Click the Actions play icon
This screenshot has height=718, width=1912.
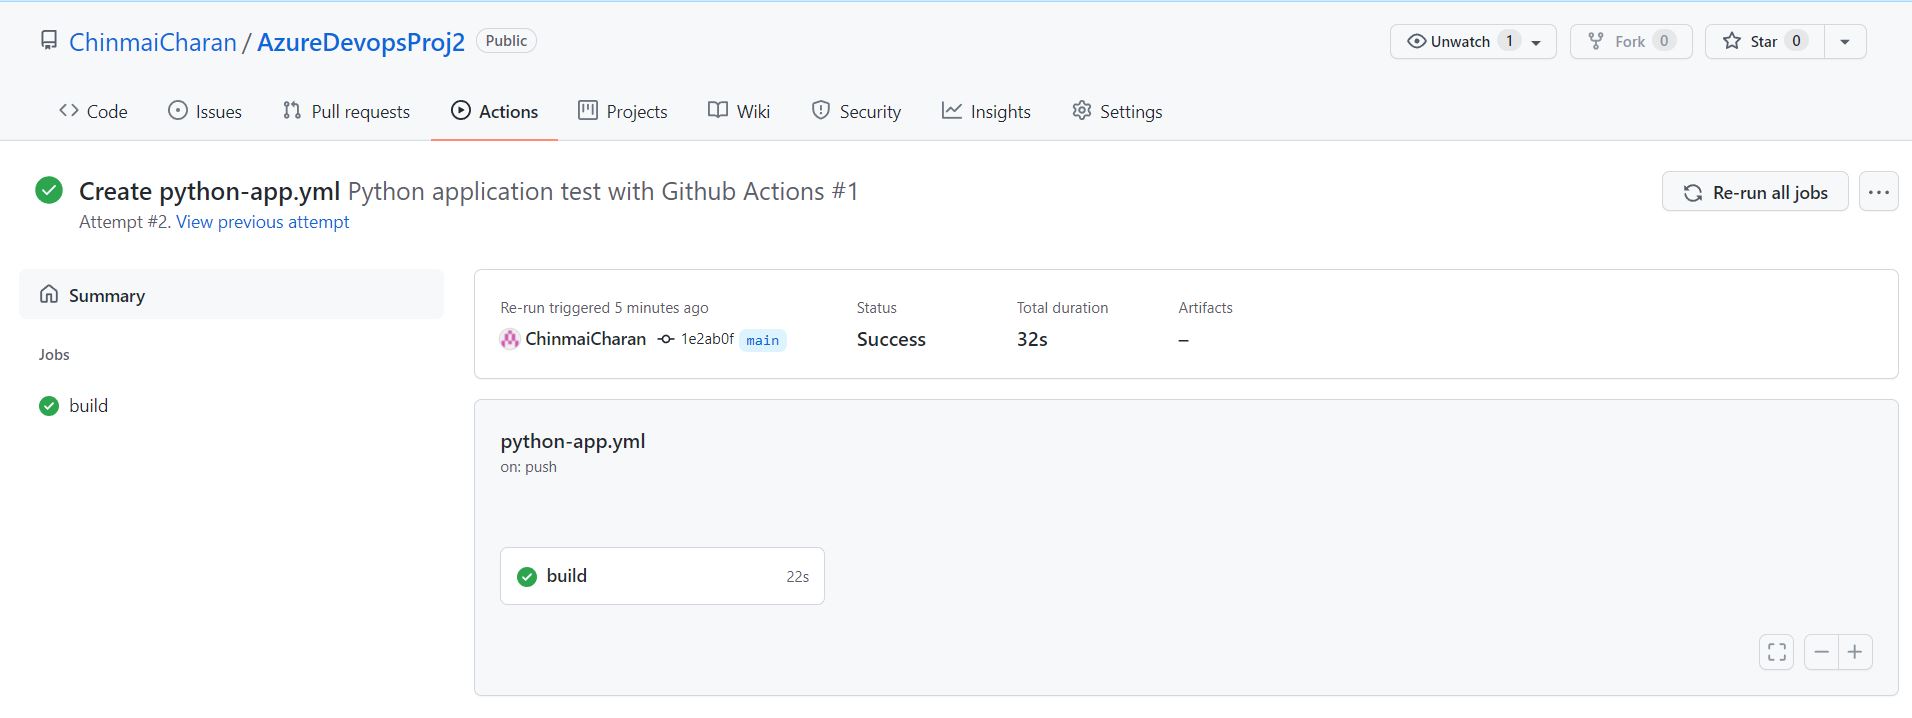pyautogui.click(x=461, y=110)
